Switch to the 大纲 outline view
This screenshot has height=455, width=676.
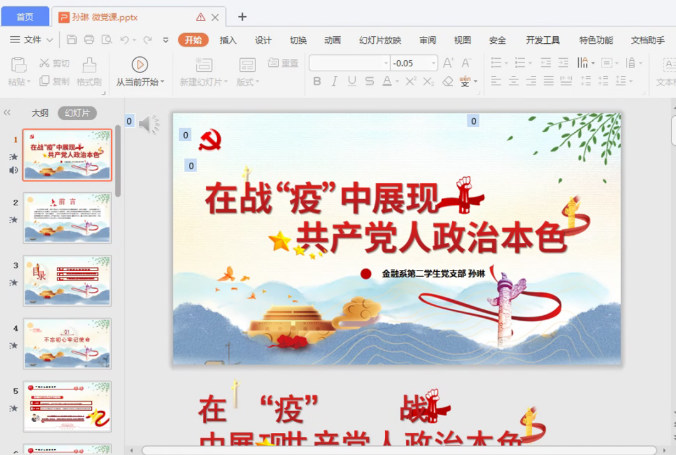point(40,113)
